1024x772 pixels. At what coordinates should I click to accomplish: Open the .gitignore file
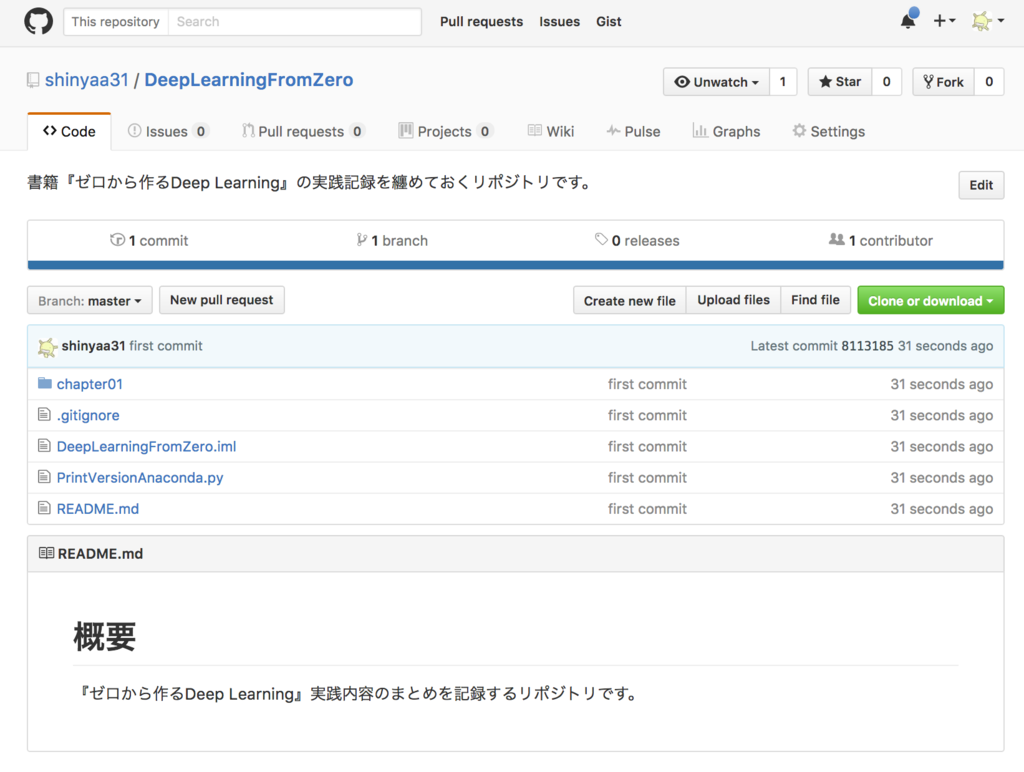[88, 415]
